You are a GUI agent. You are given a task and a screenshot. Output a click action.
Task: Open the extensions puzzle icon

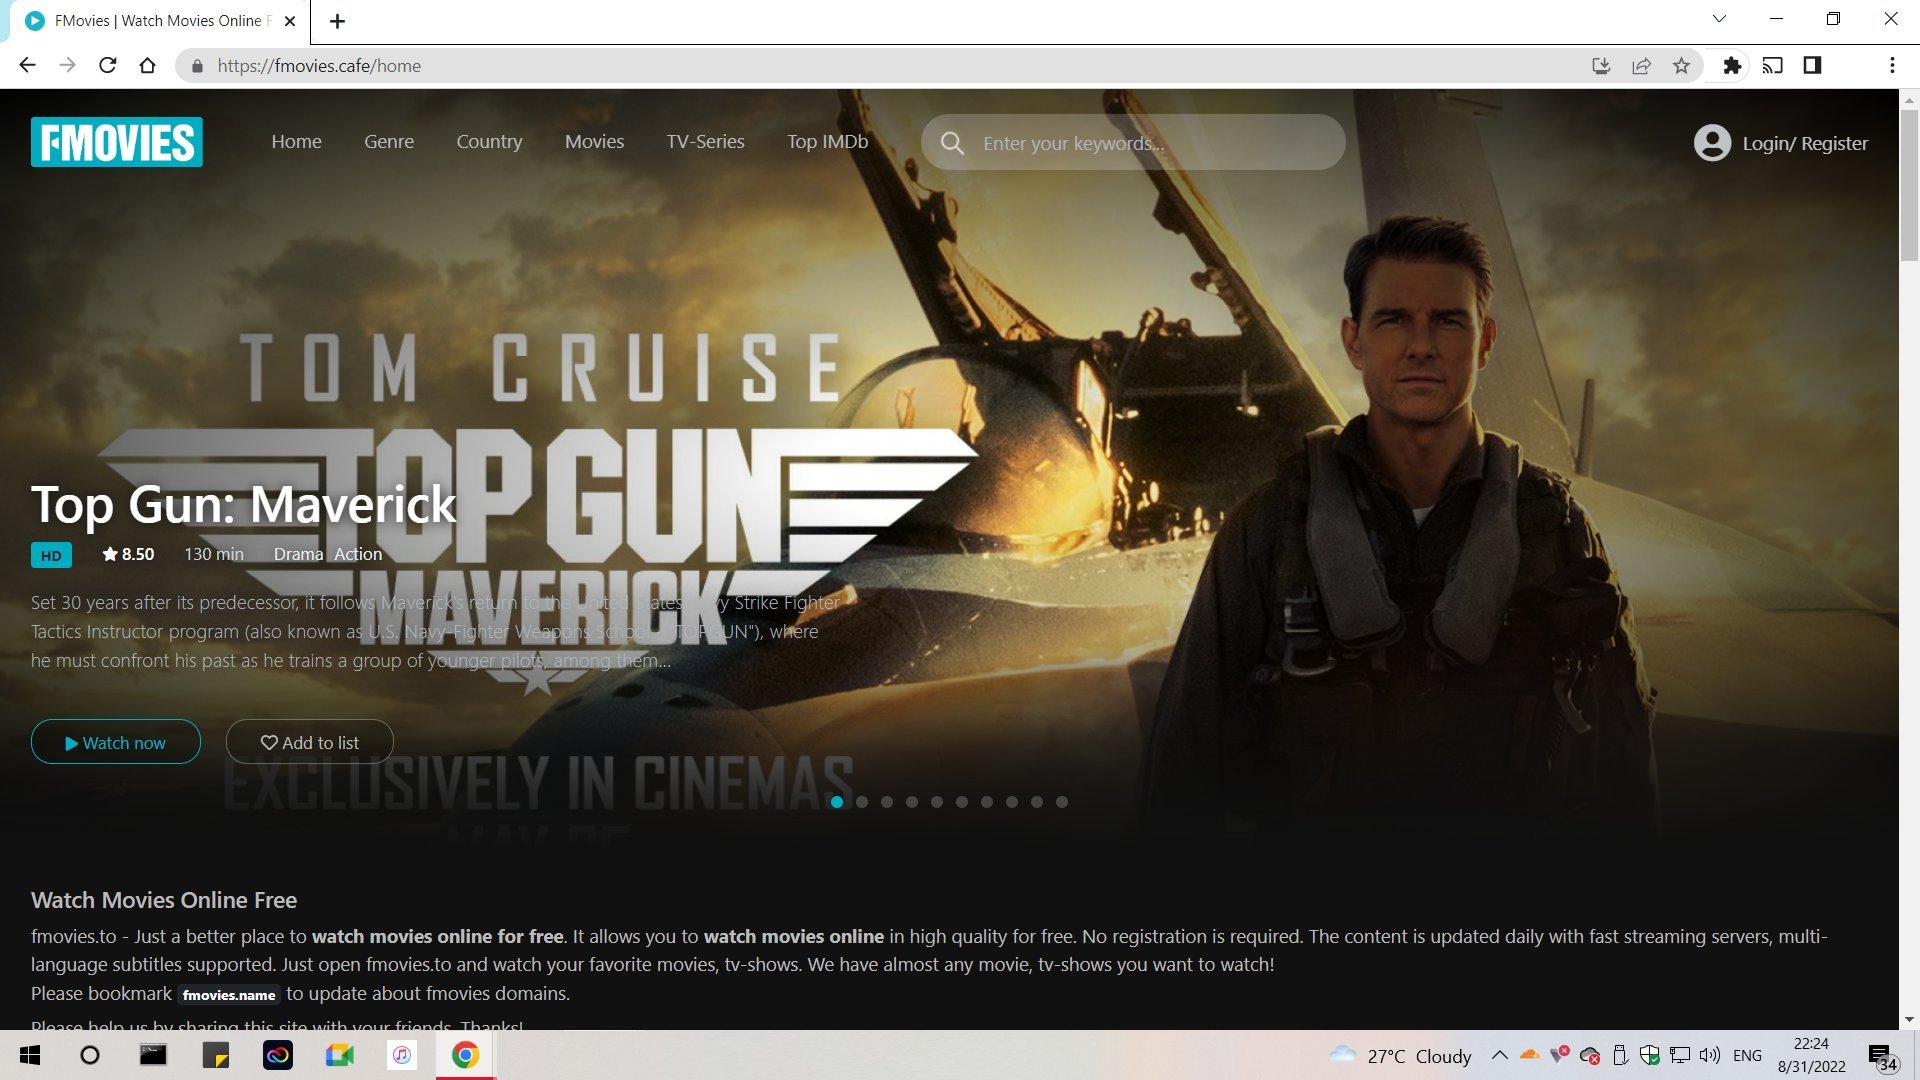[x=1732, y=66]
